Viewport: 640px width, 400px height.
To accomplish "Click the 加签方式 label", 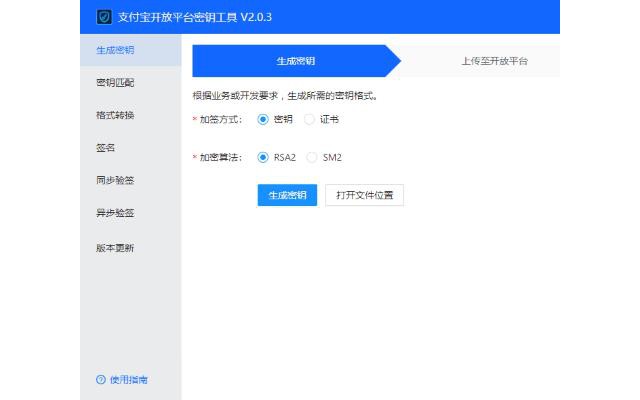I will tap(221, 120).
